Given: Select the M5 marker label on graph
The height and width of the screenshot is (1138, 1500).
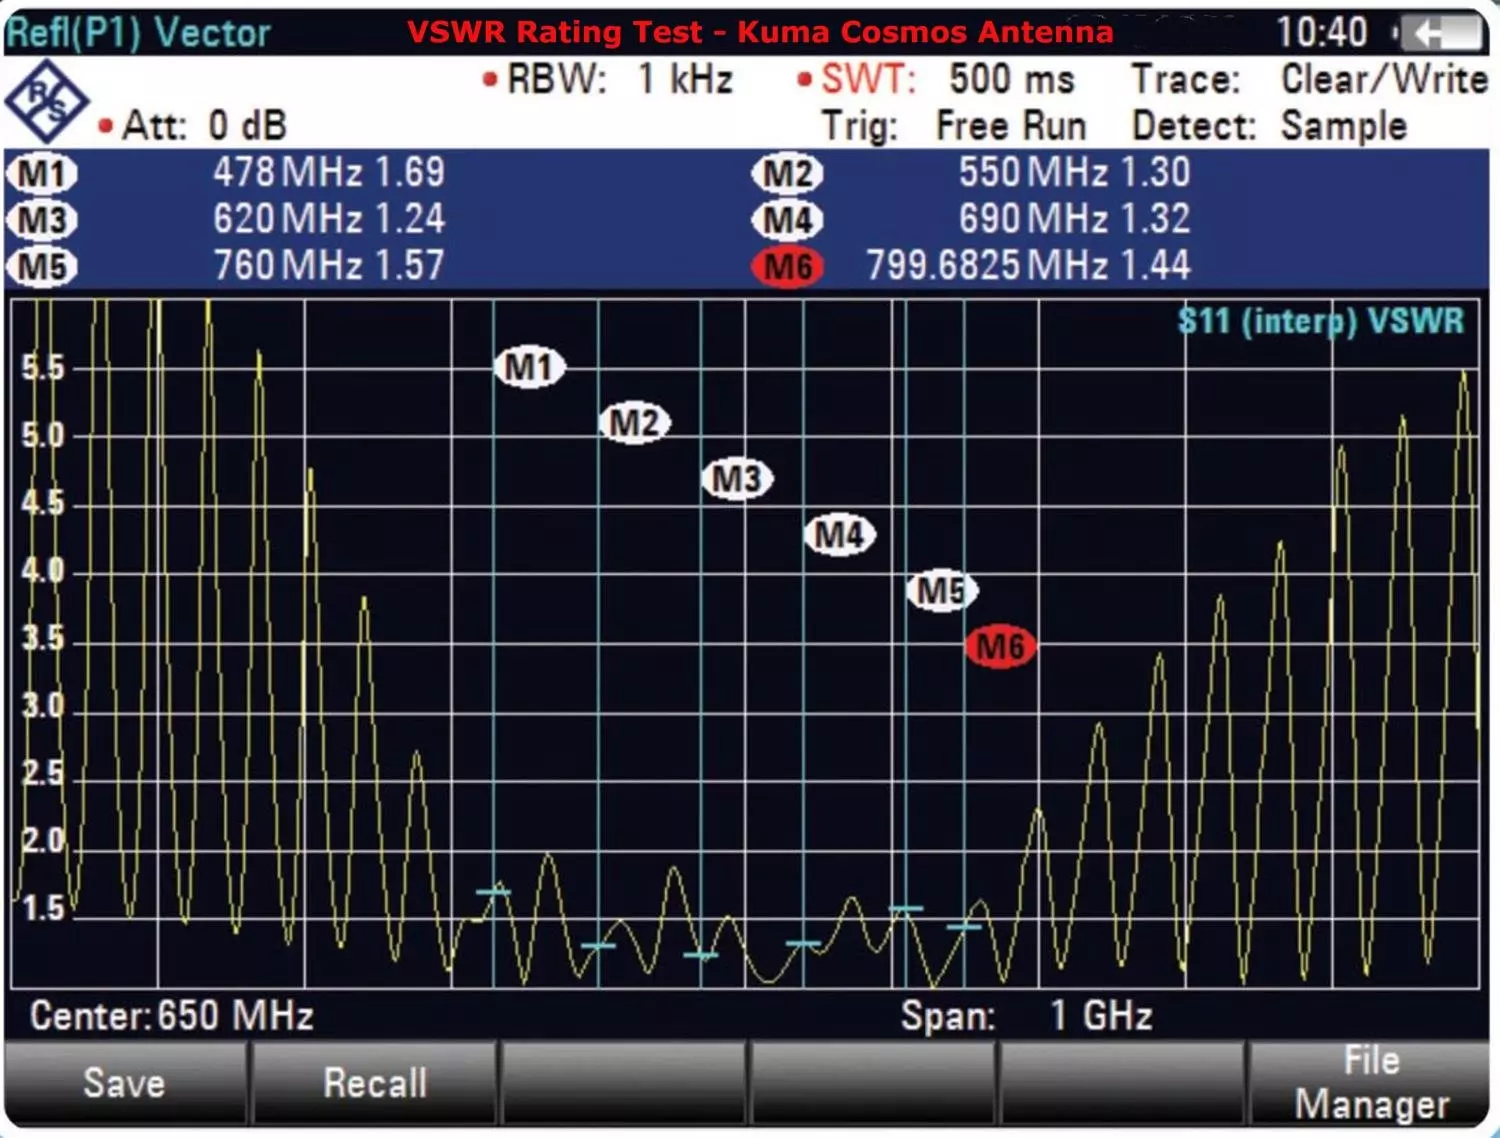Looking at the screenshot, I should pos(942,590).
